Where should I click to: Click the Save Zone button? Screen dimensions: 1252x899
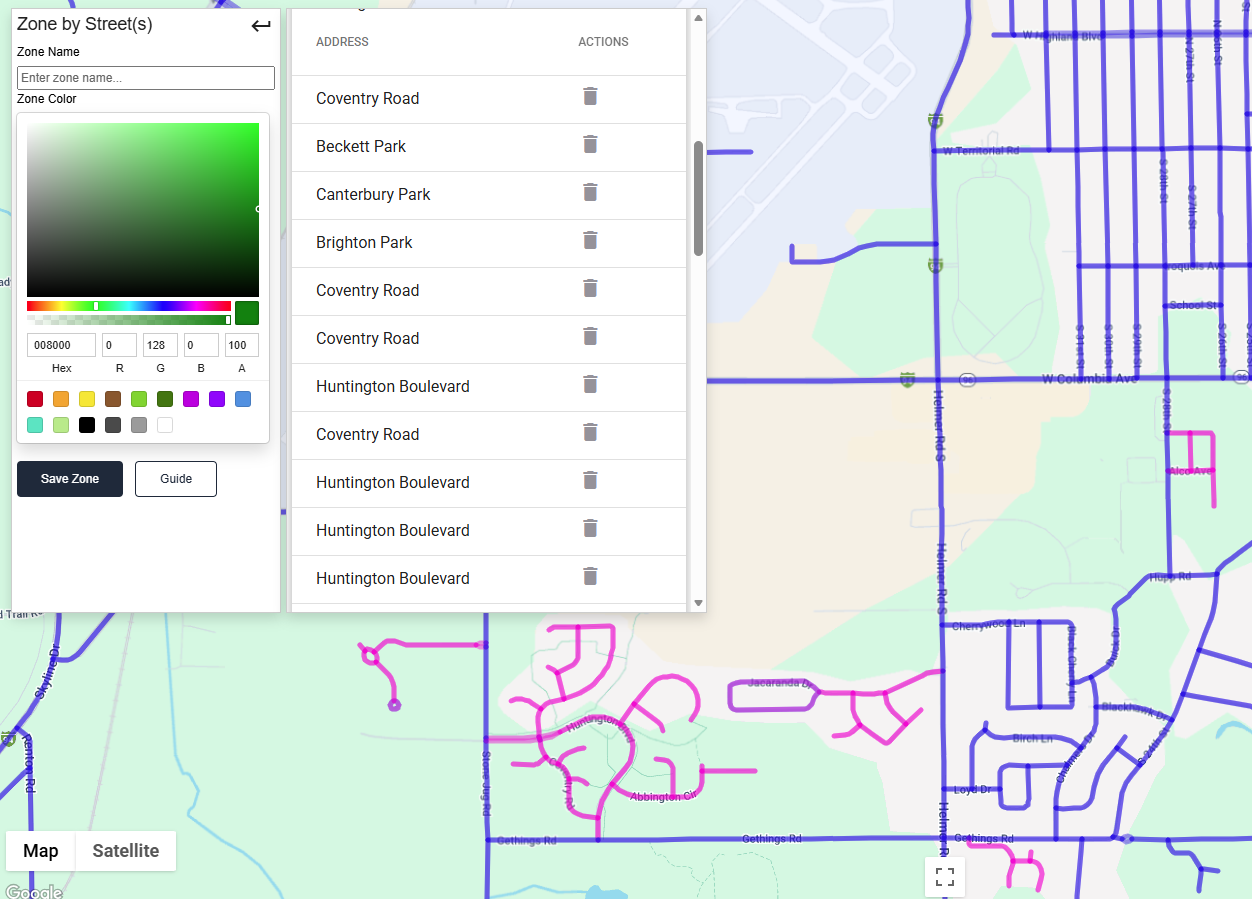point(70,479)
